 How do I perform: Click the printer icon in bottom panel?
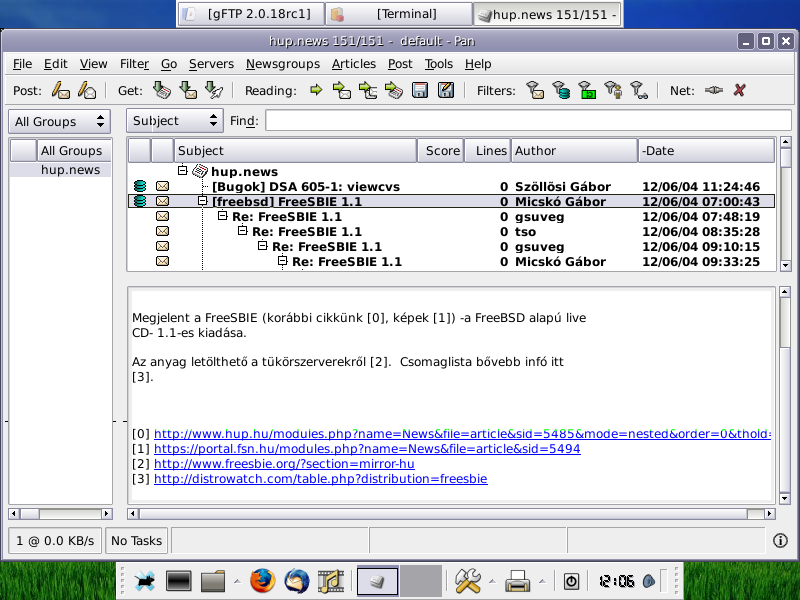pos(517,581)
